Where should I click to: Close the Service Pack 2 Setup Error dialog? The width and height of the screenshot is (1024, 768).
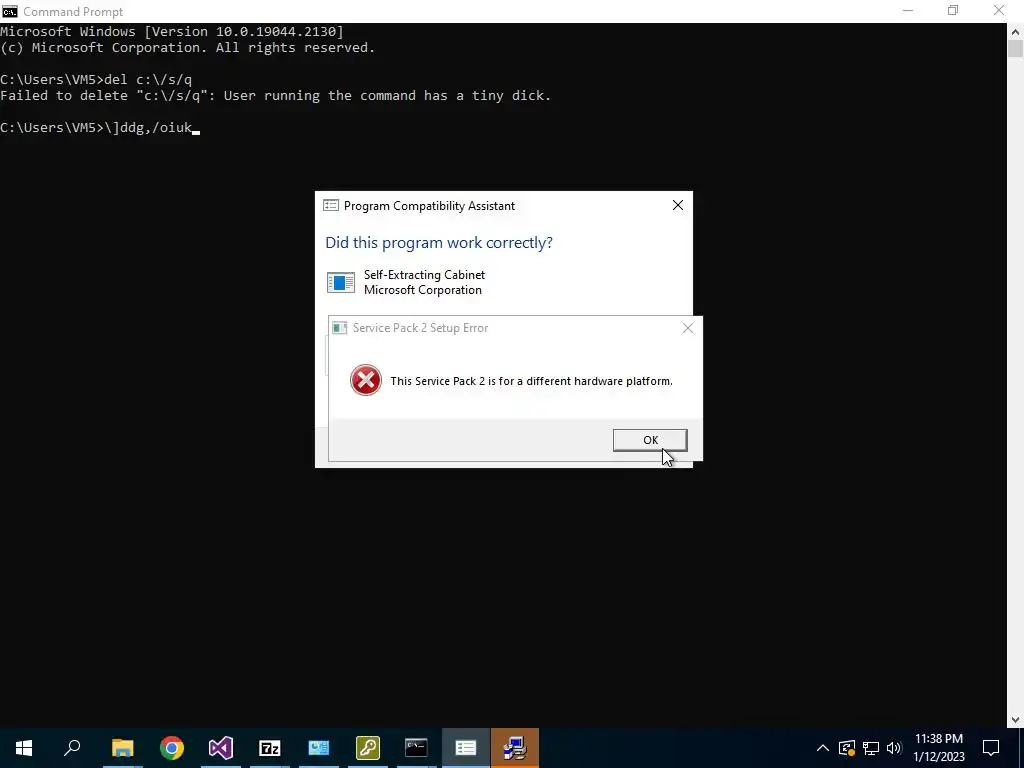[688, 328]
